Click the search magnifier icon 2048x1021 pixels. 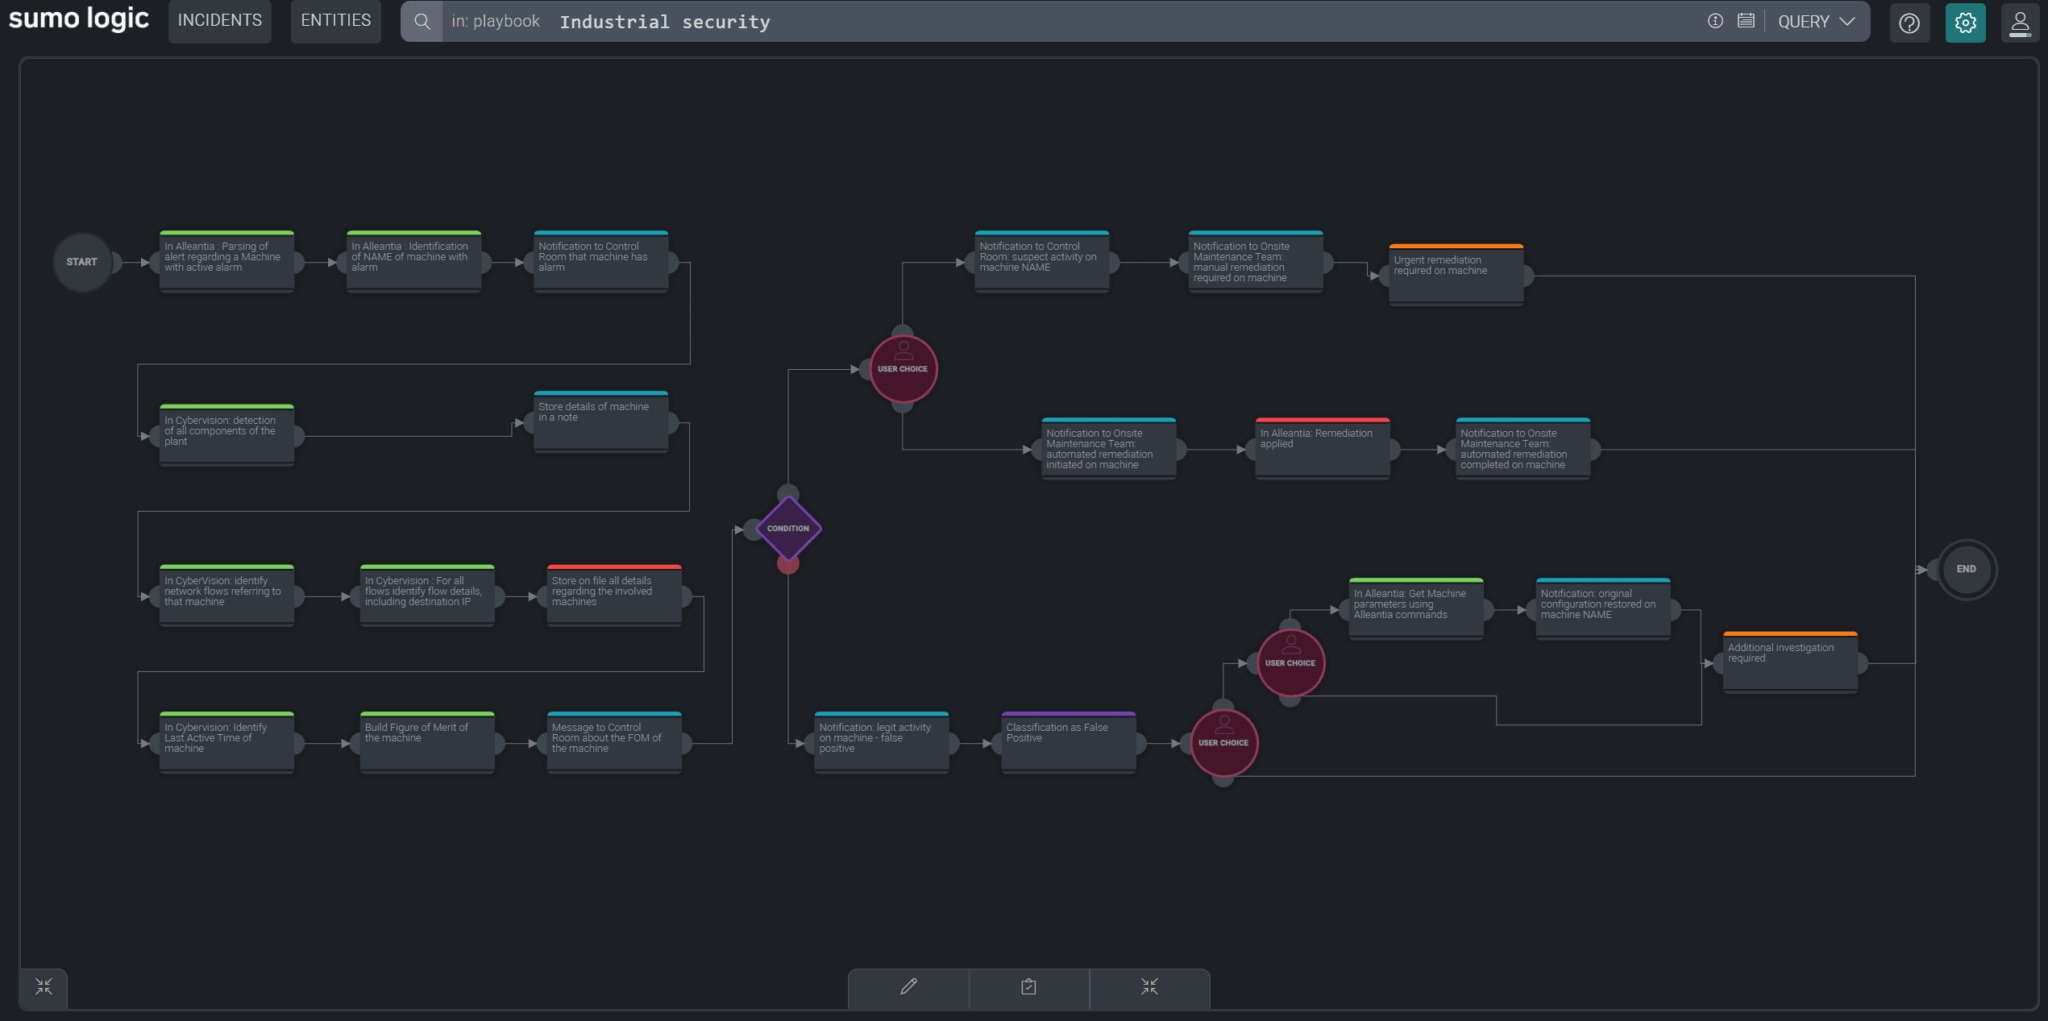(x=422, y=20)
